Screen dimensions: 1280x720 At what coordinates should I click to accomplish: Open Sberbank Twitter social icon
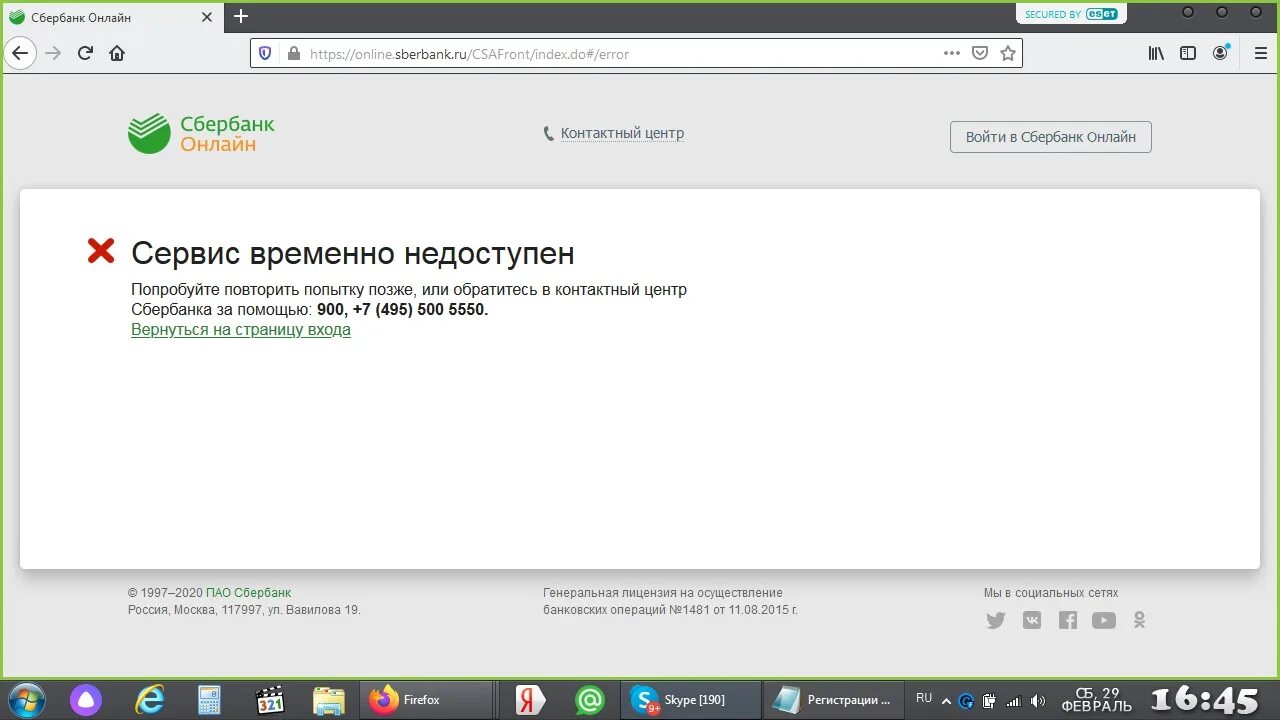coord(996,620)
